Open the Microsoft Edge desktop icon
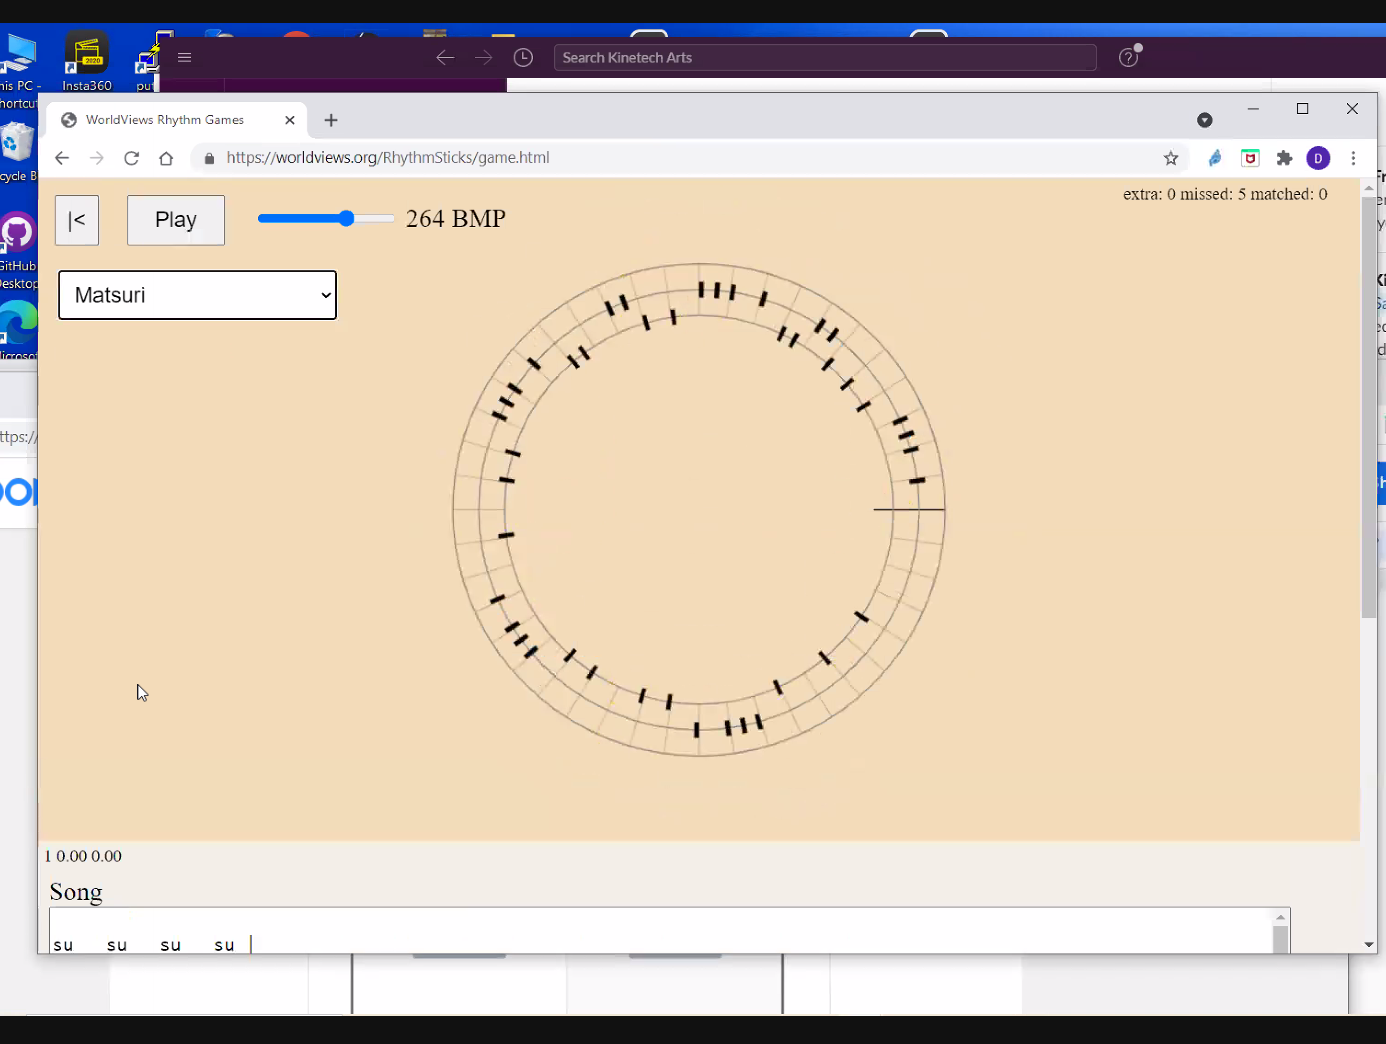This screenshot has height=1044, width=1386. (x=17, y=331)
